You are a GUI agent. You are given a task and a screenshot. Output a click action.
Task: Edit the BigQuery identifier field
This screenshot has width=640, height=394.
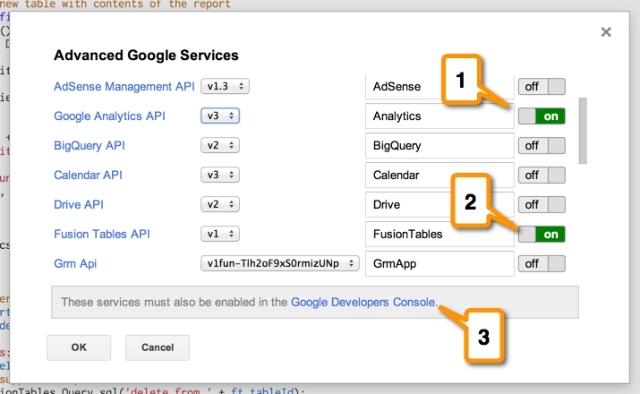[440, 145]
